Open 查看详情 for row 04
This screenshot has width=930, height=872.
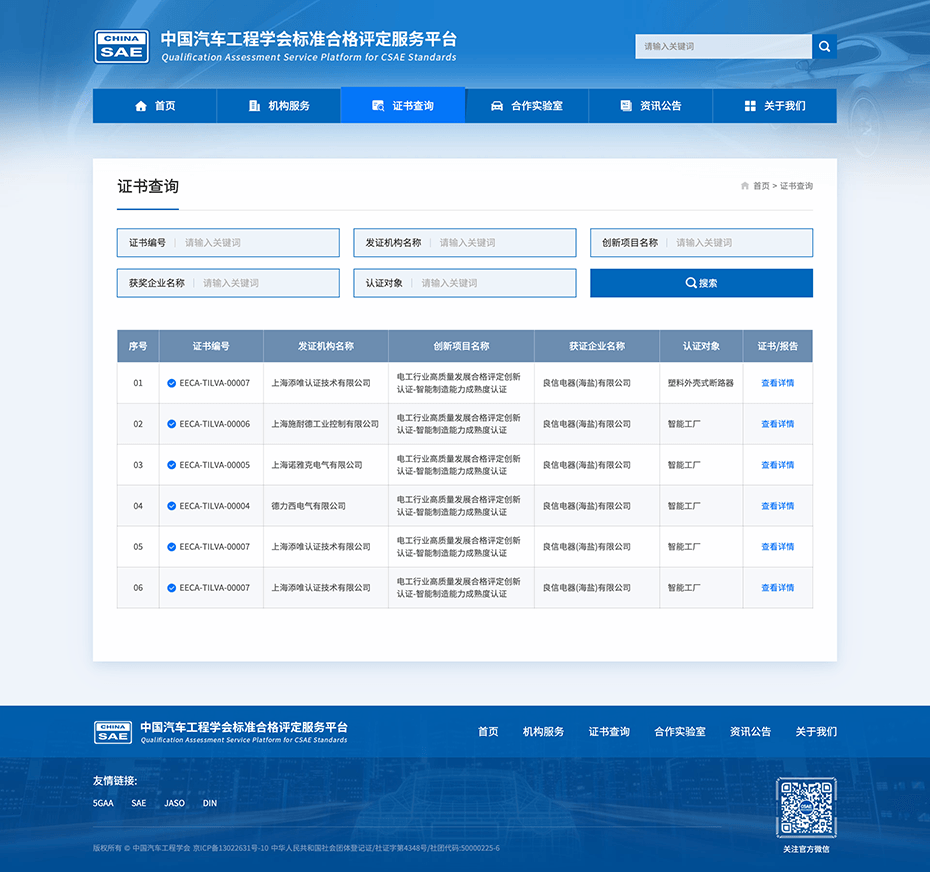point(777,506)
